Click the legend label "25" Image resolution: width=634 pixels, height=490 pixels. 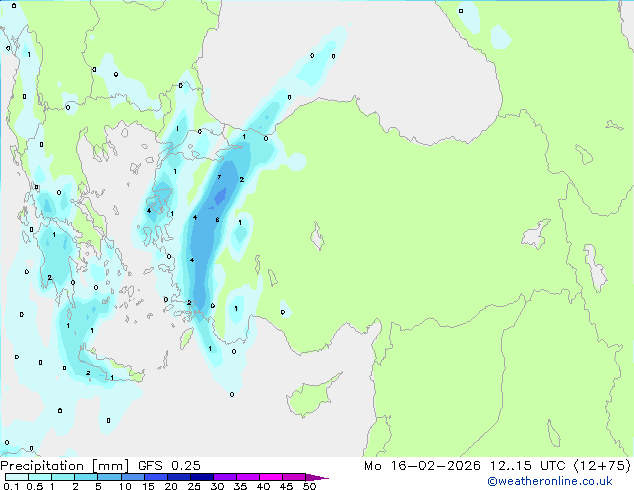[194, 486]
